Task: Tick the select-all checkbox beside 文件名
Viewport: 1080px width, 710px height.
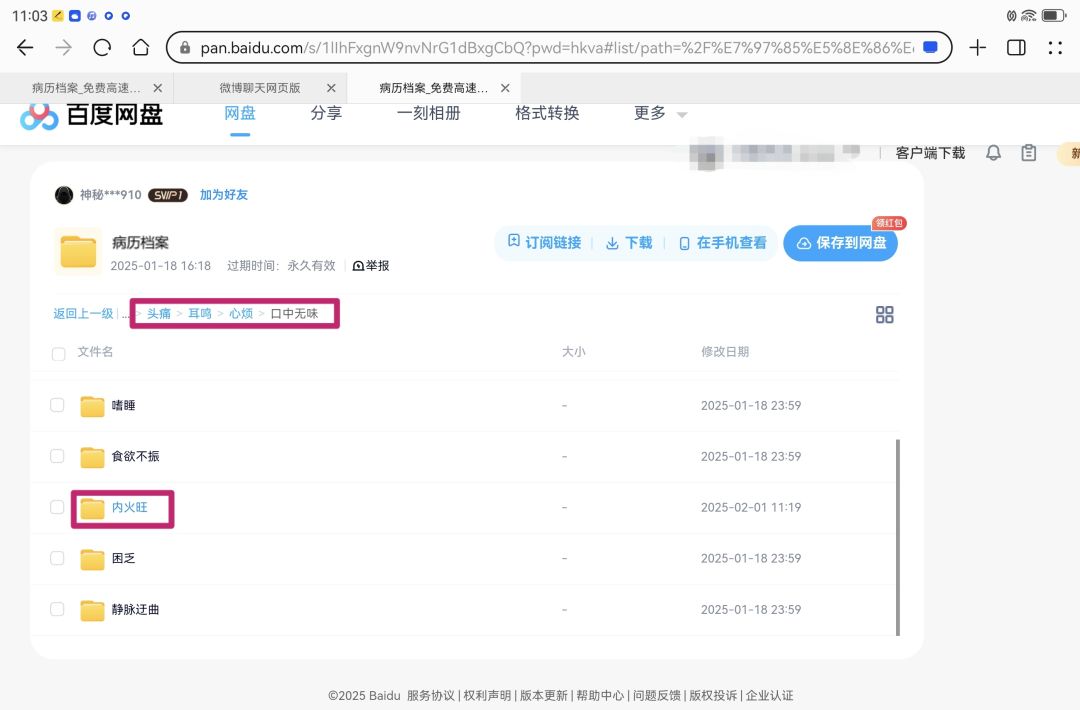Action: 59,354
